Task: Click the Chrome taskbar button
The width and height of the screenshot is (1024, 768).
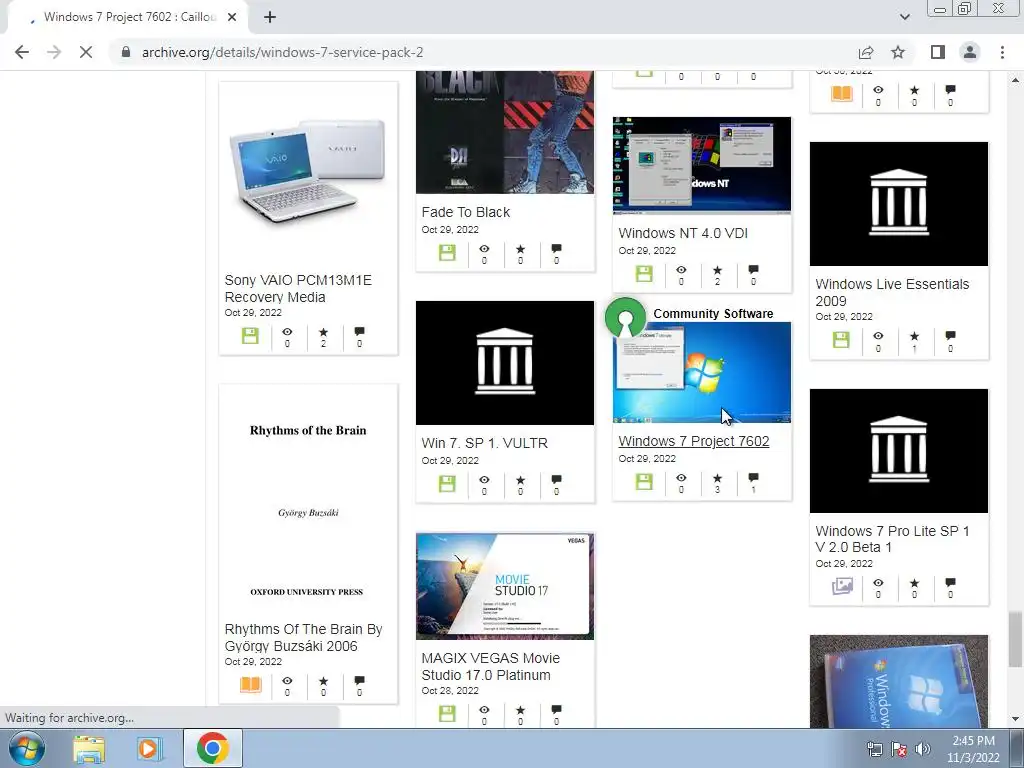Action: [212, 748]
